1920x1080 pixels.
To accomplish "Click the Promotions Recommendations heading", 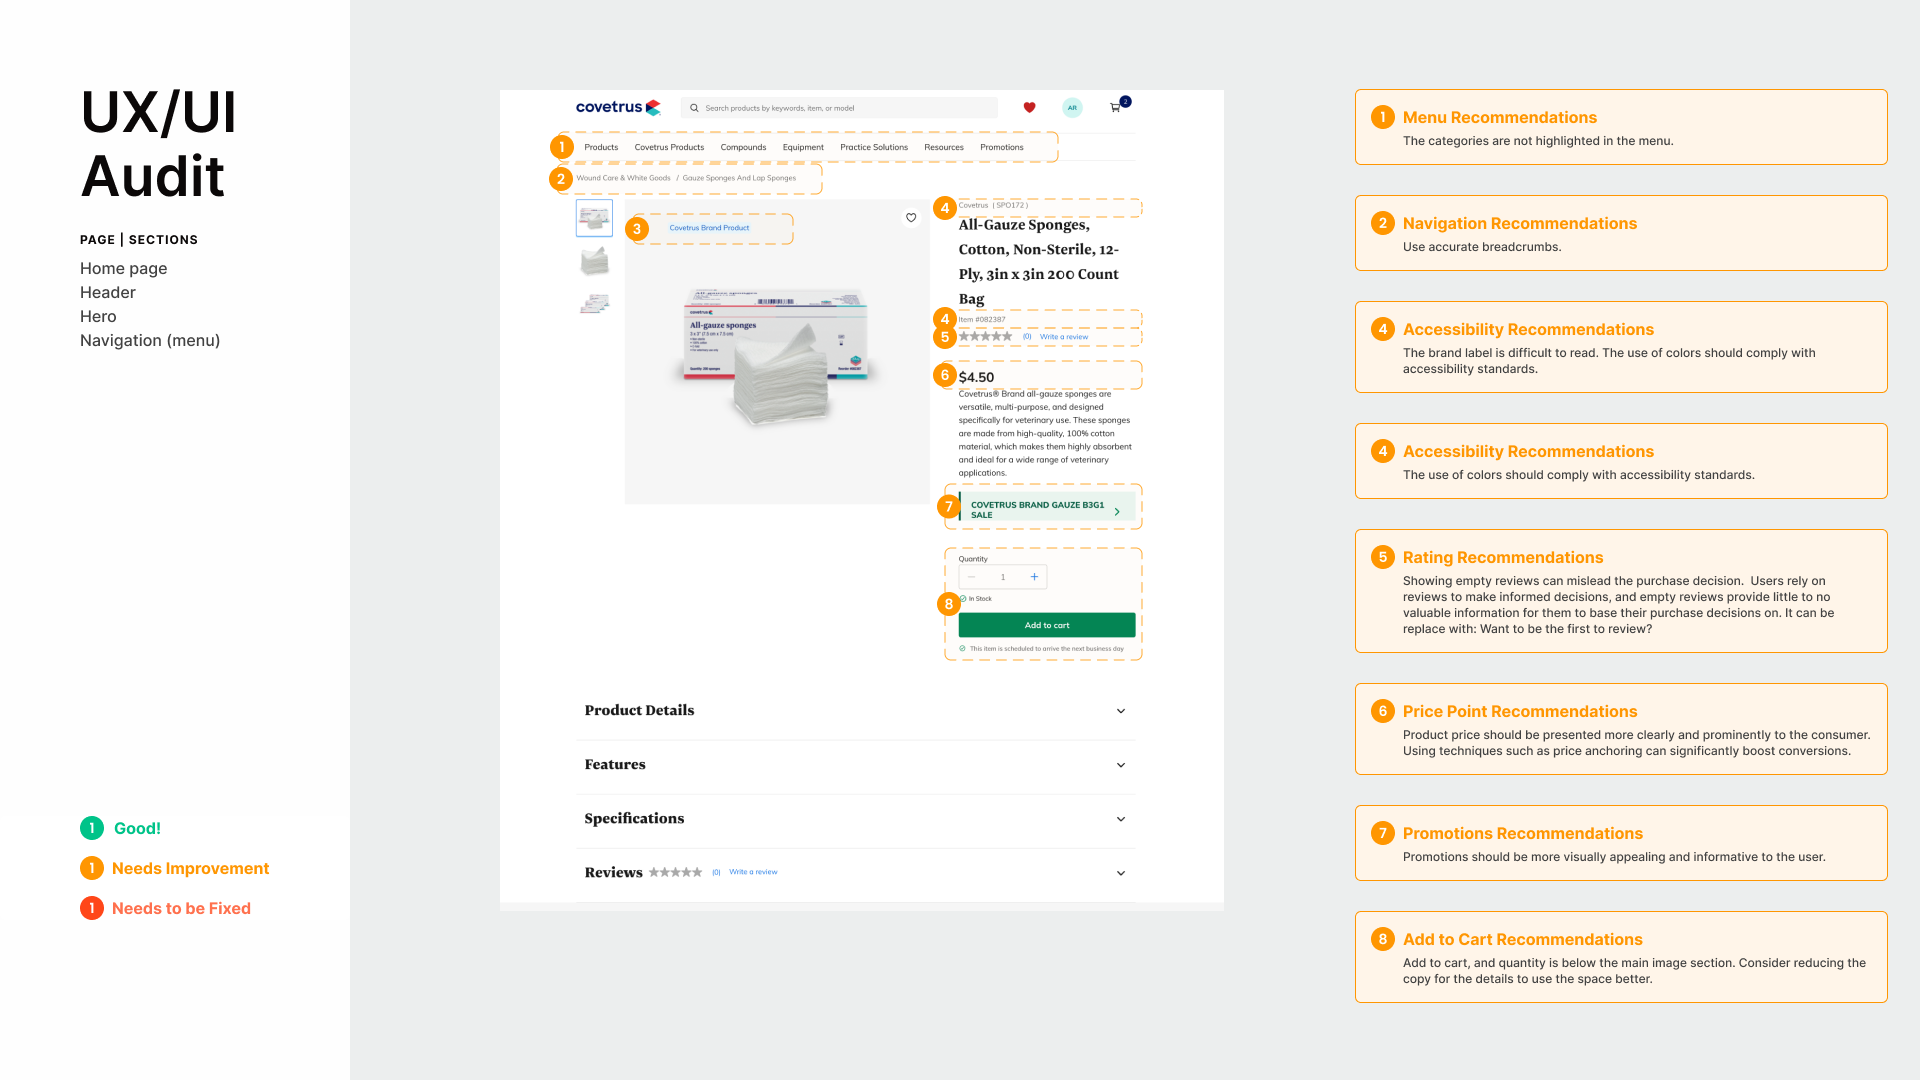I will coord(1523,833).
